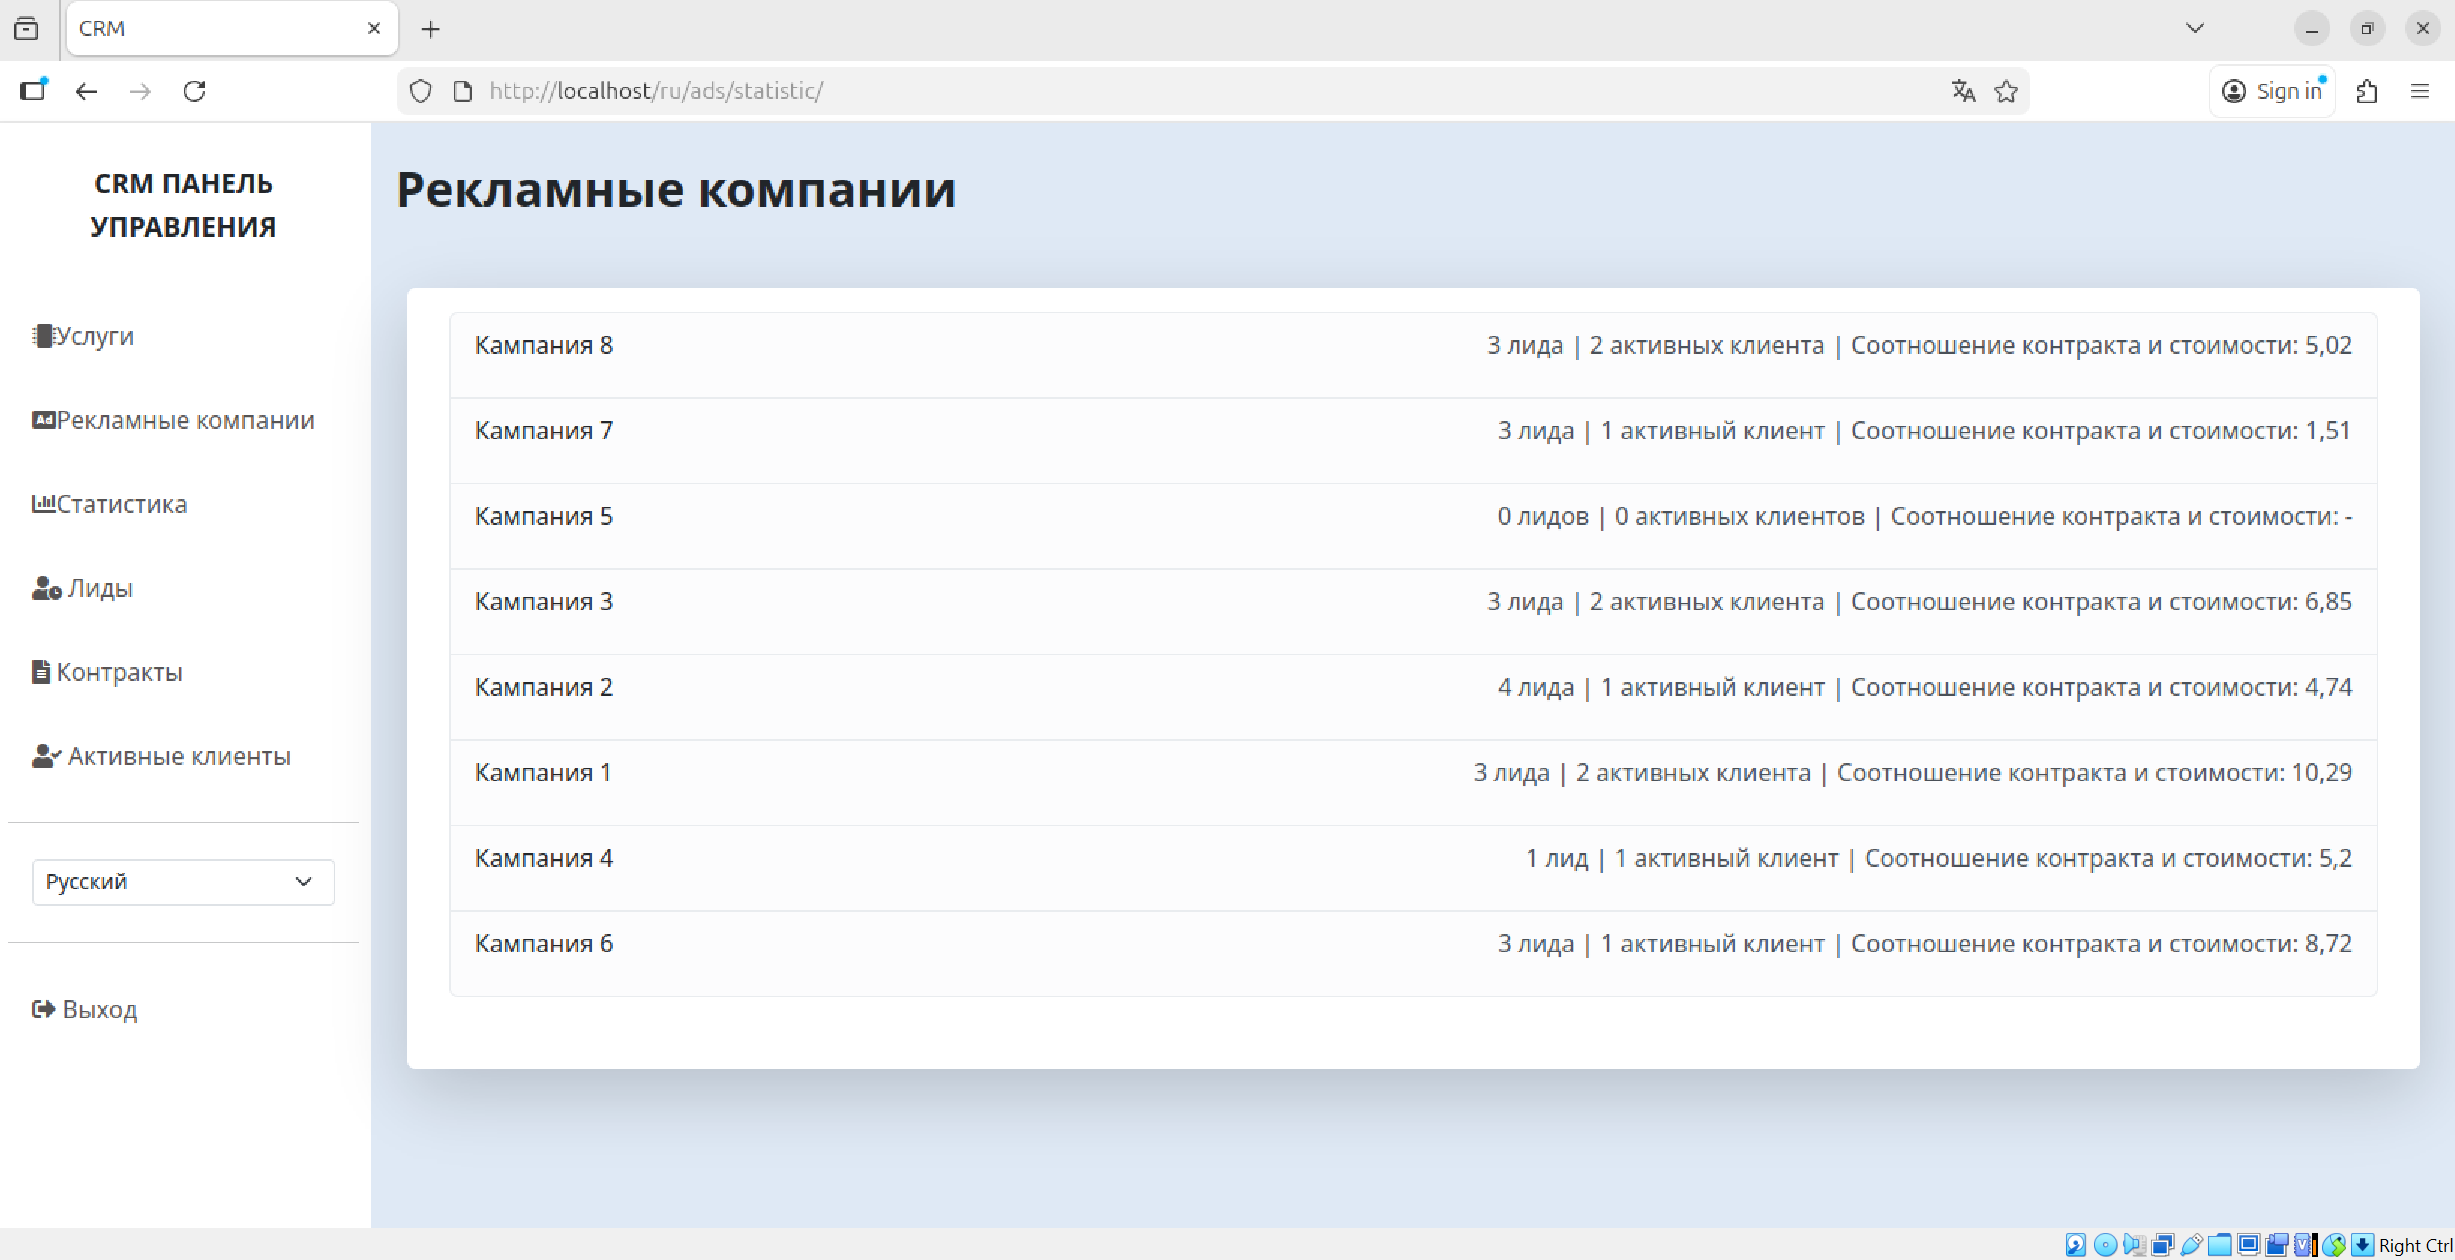The width and height of the screenshot is (2455, 1260).
Task: Select Кампания 4 row
Action: (x=1413, y=868)
